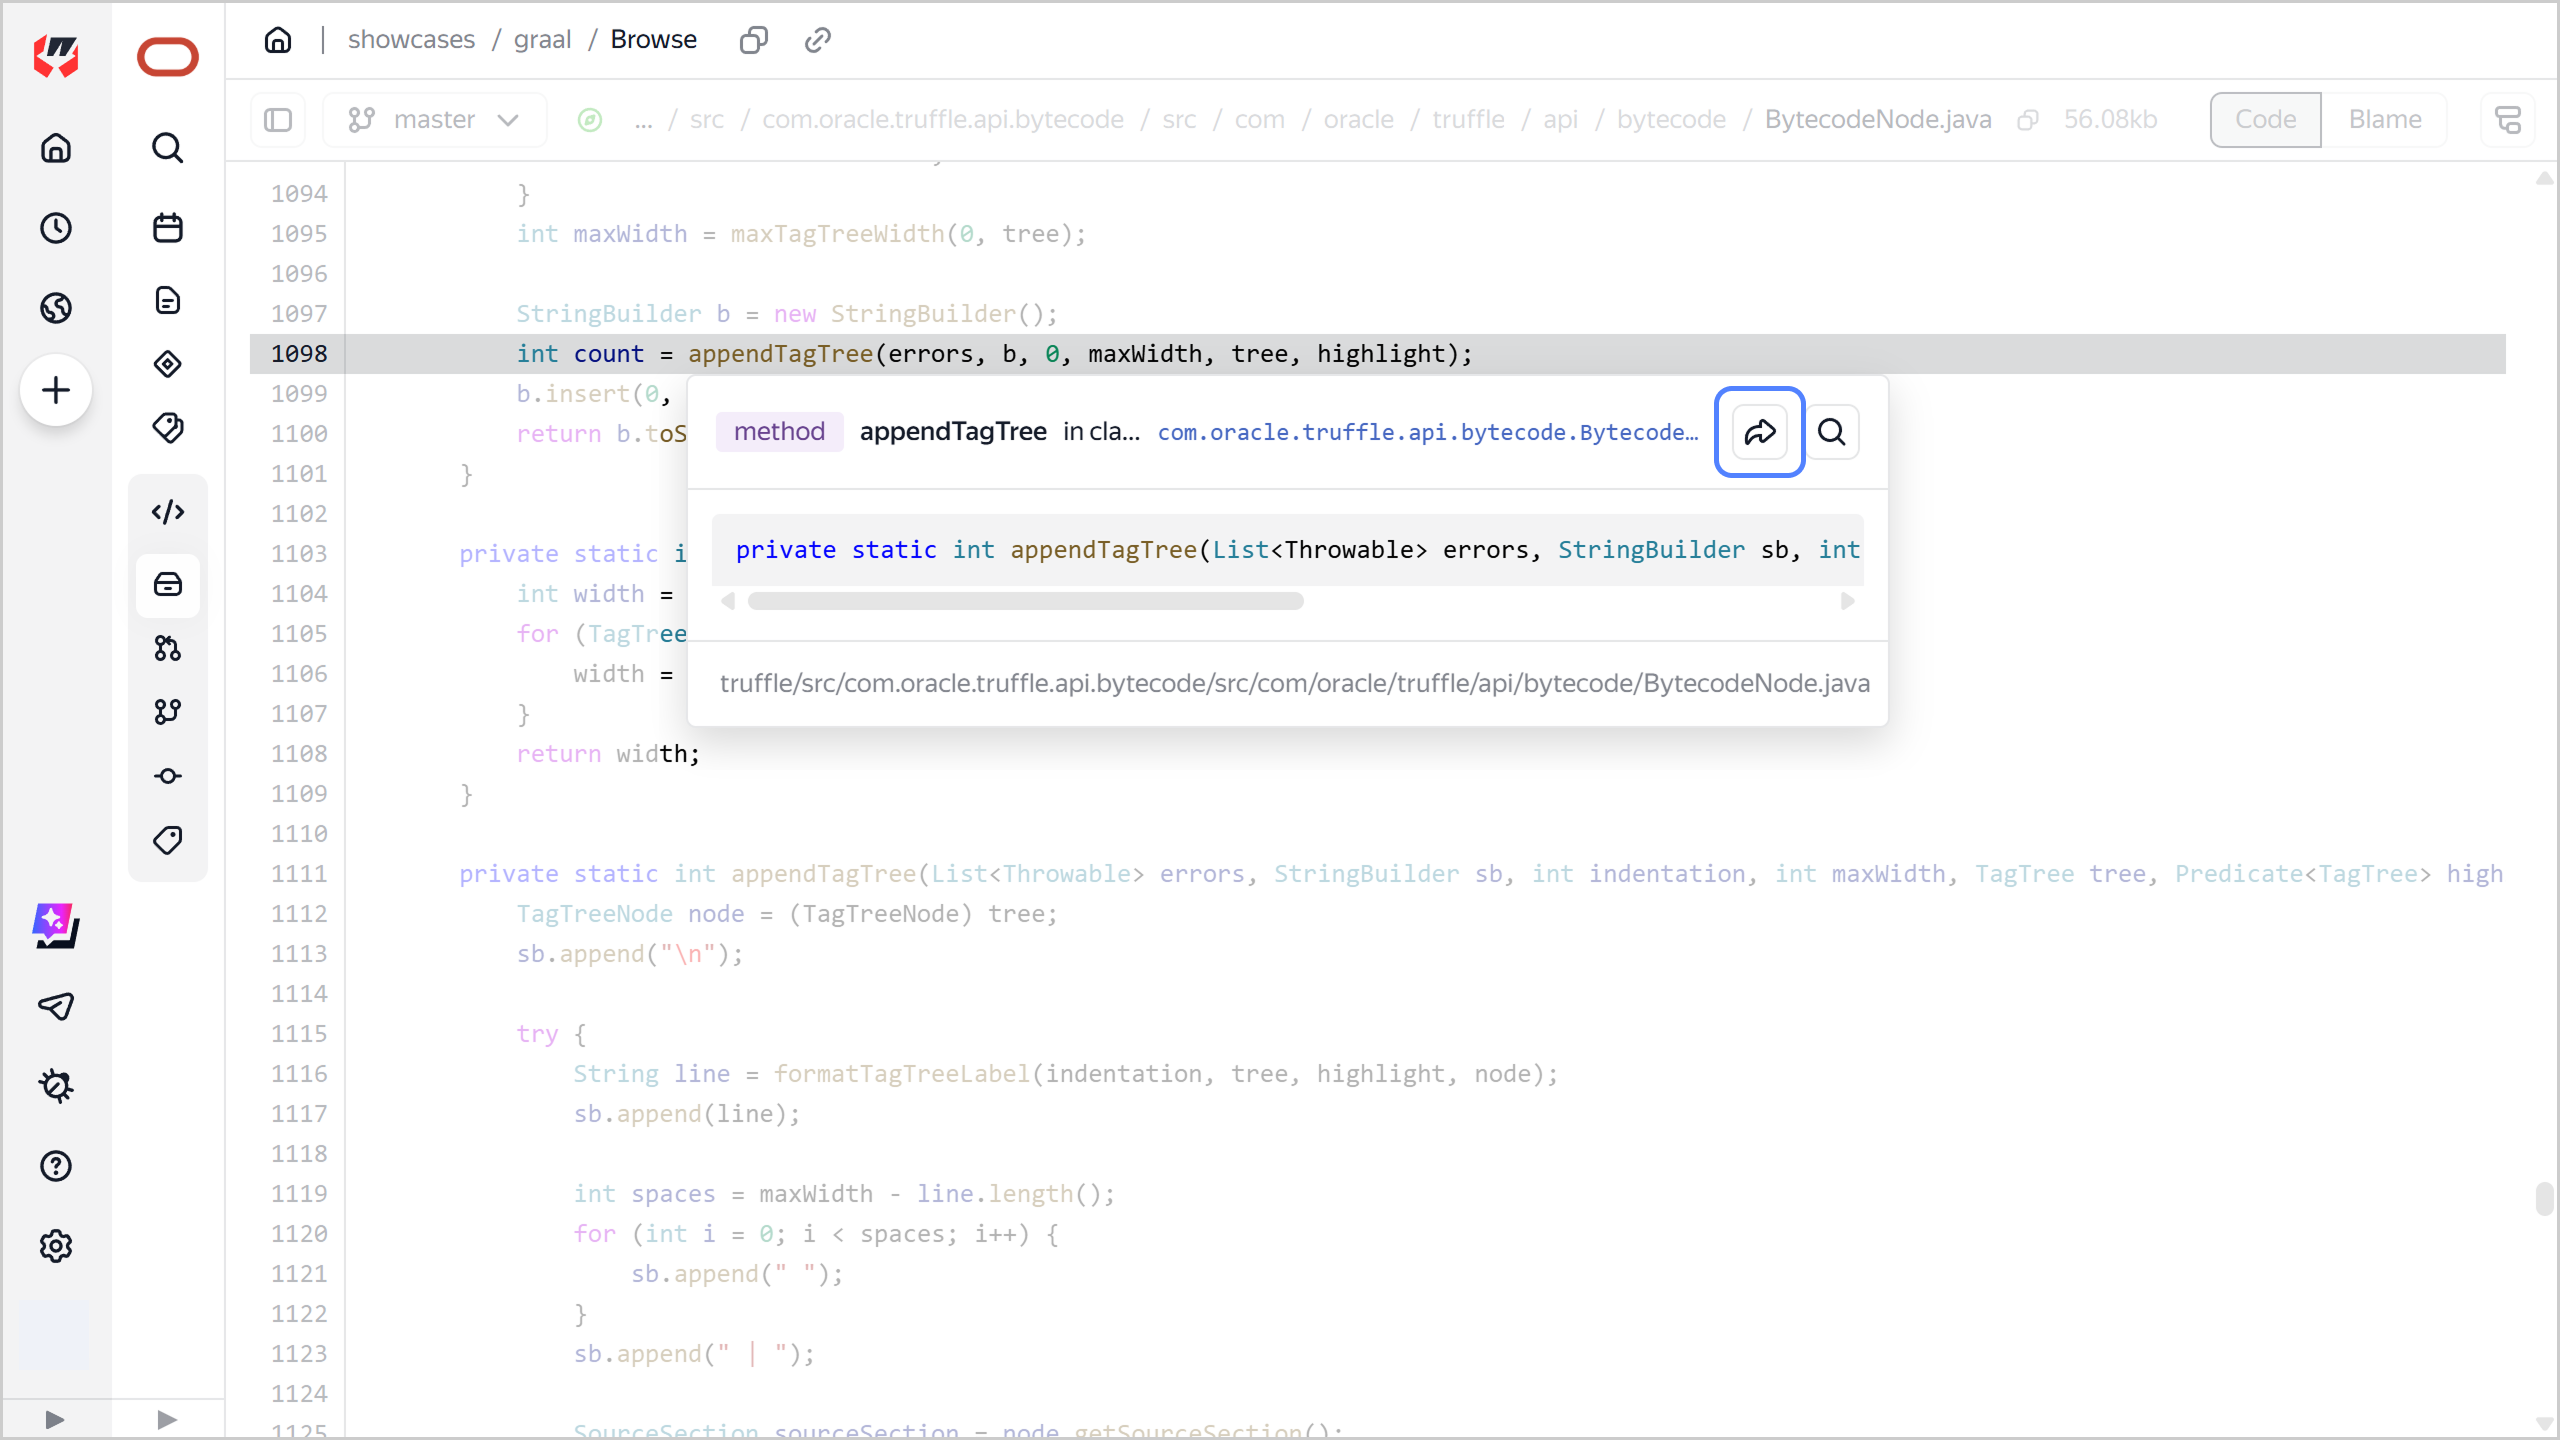Click the find usages magnifier in popup
Image resolution: width=2560 pixels, height=1440 pixels.
click(x=1831, y=432)
